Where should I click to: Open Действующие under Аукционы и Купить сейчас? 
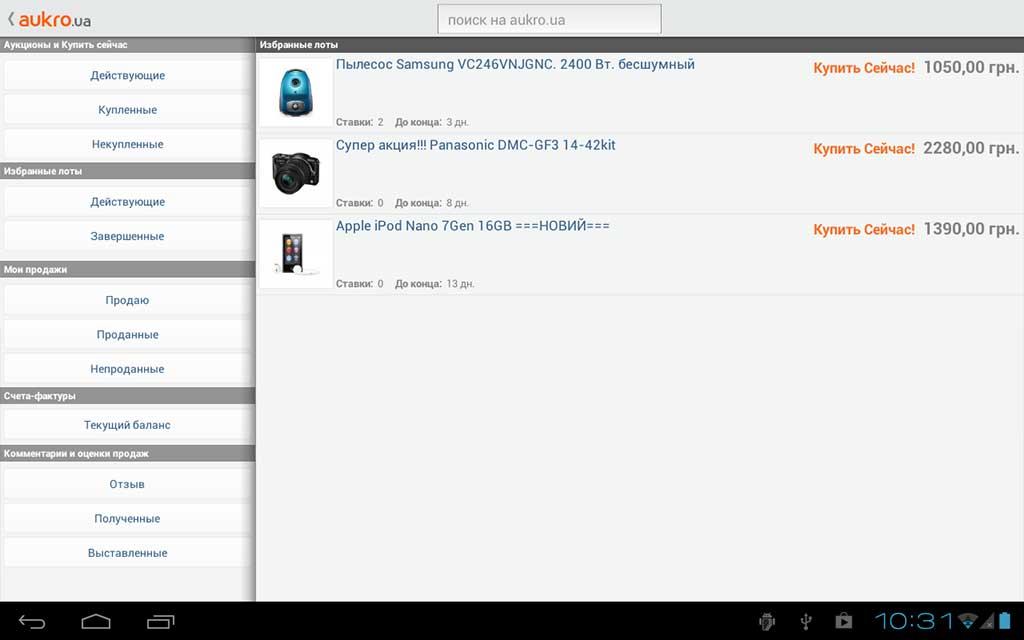click(x=127, y=75)
